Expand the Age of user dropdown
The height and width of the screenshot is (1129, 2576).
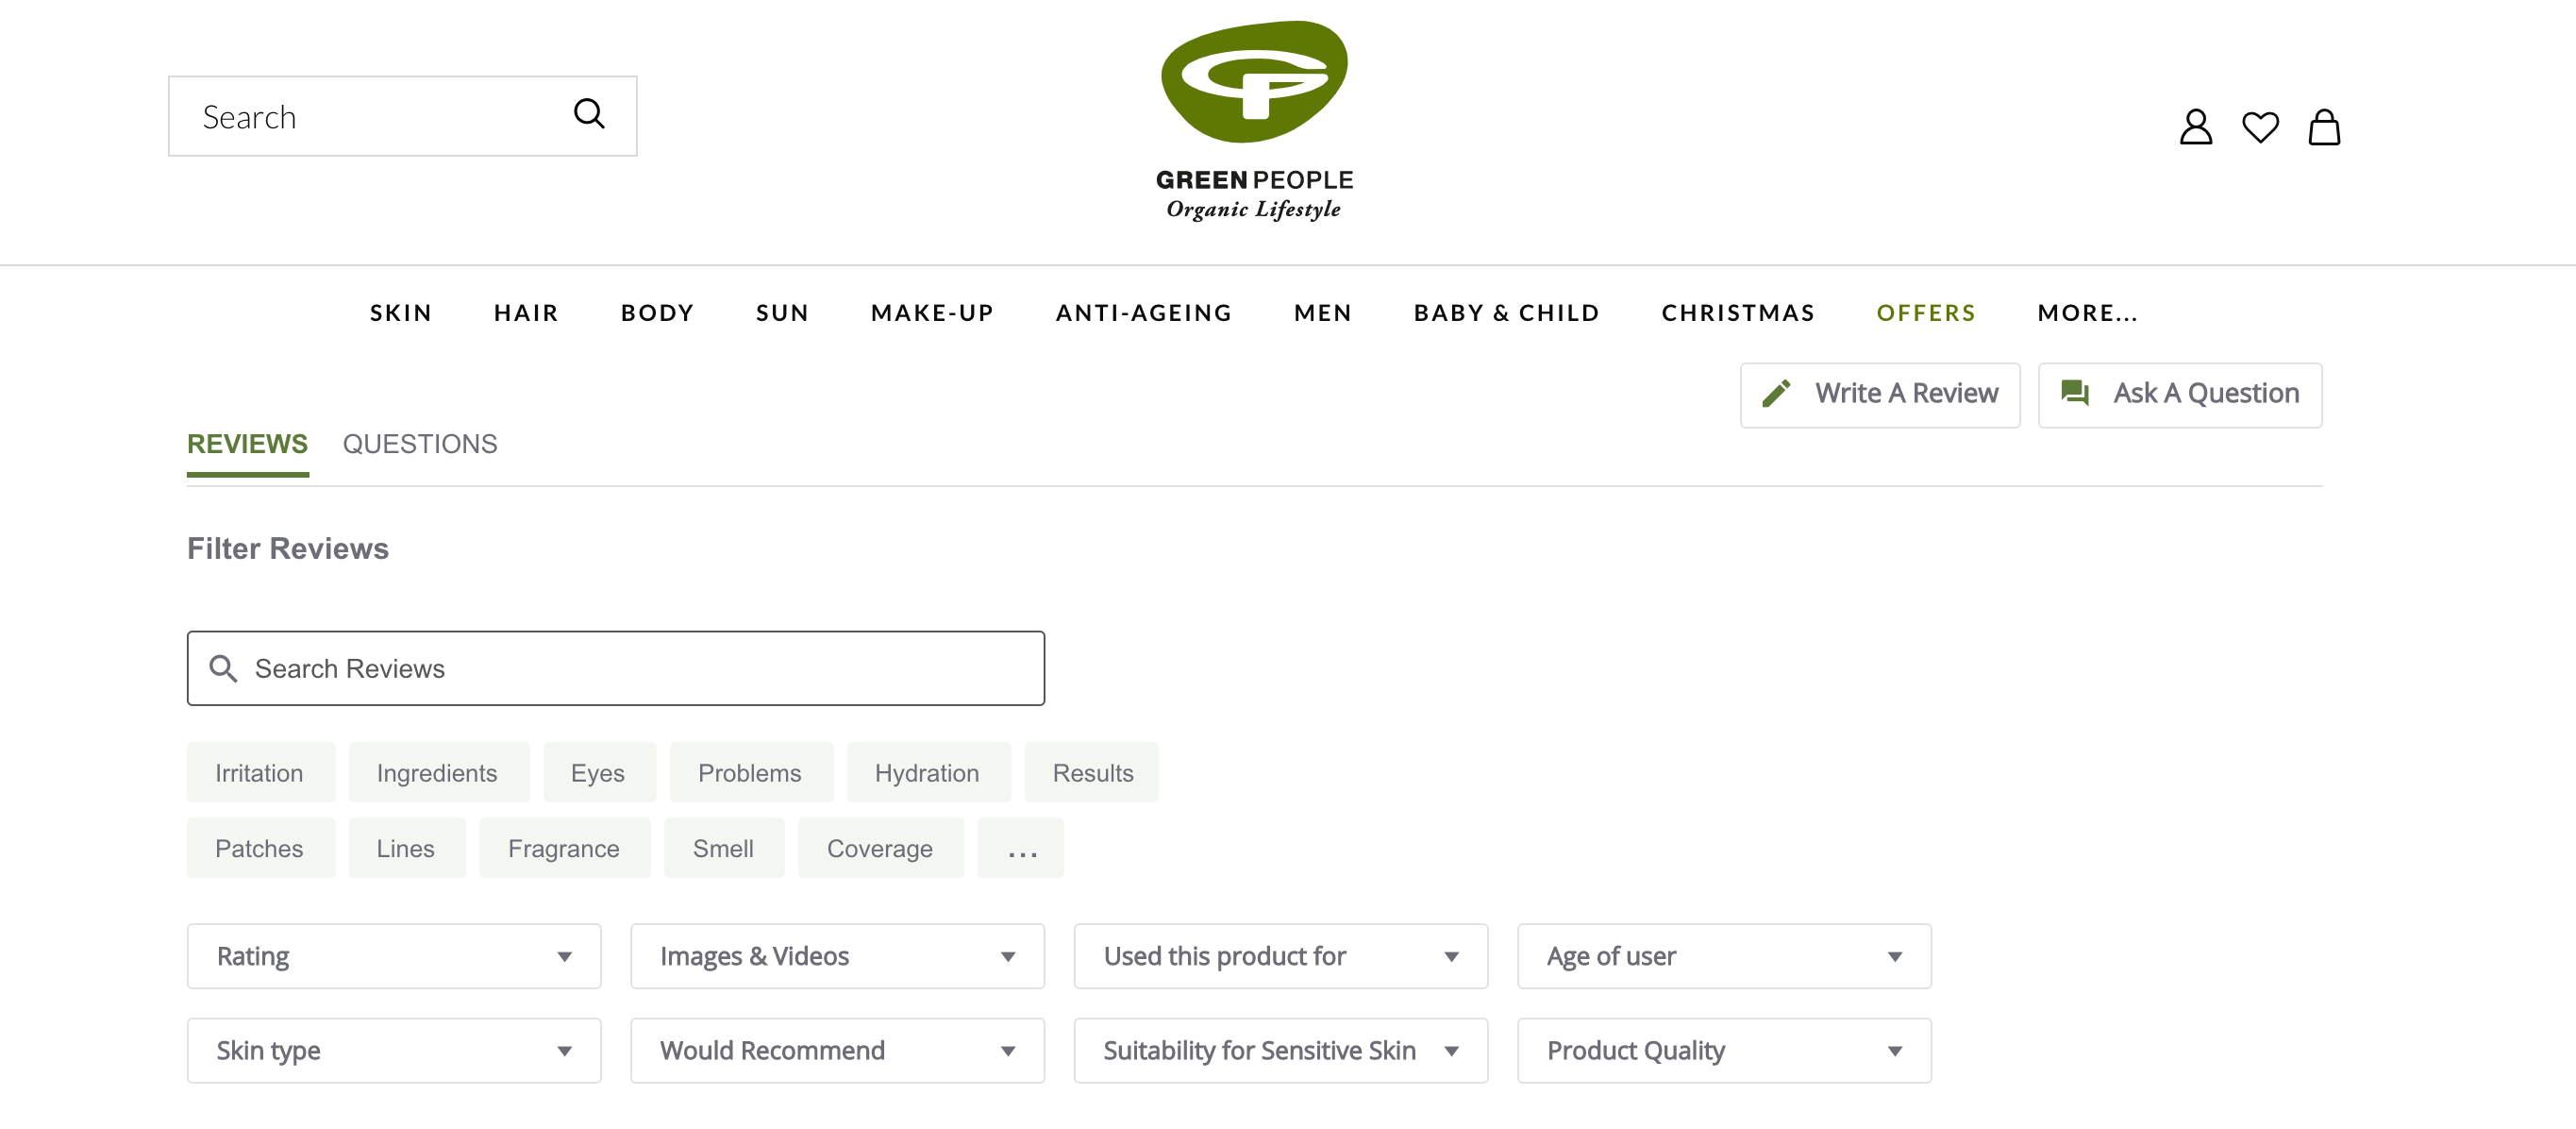tap(1723, 956)
